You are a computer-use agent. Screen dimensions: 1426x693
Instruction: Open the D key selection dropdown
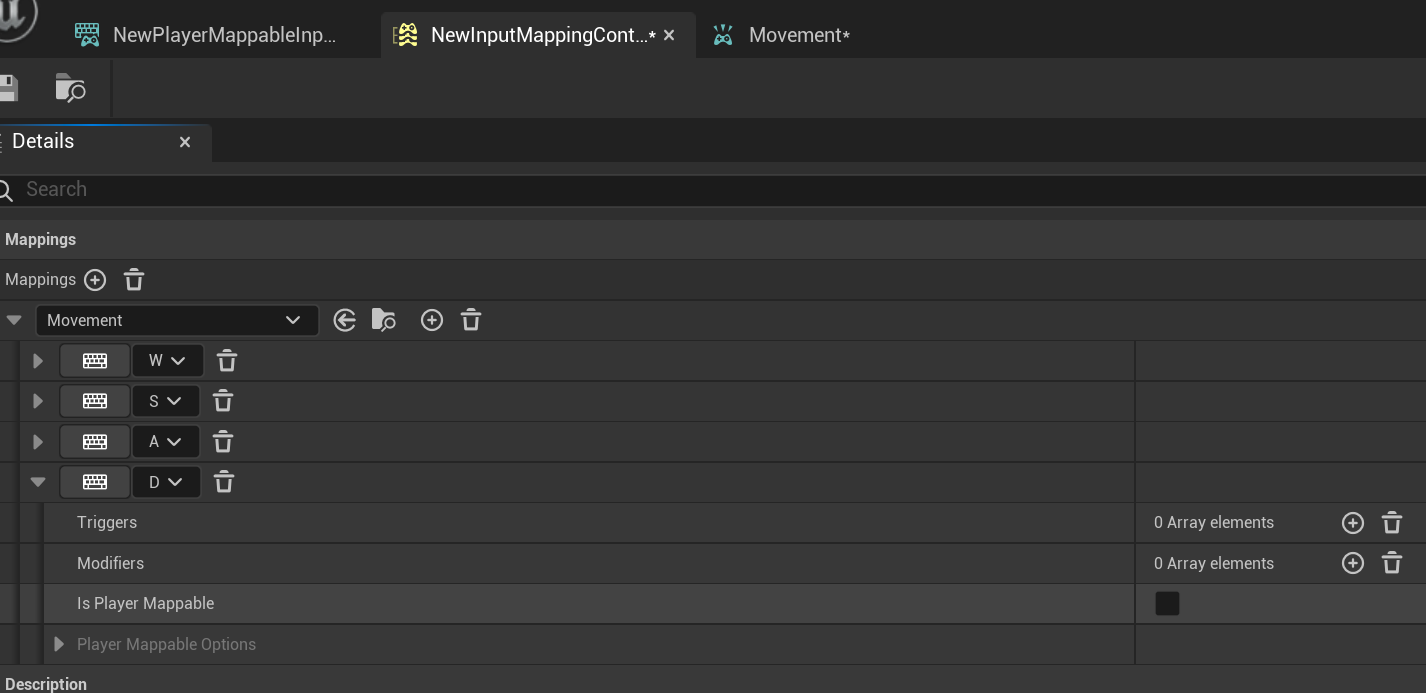pyautogui.click(x=166, y=482)
